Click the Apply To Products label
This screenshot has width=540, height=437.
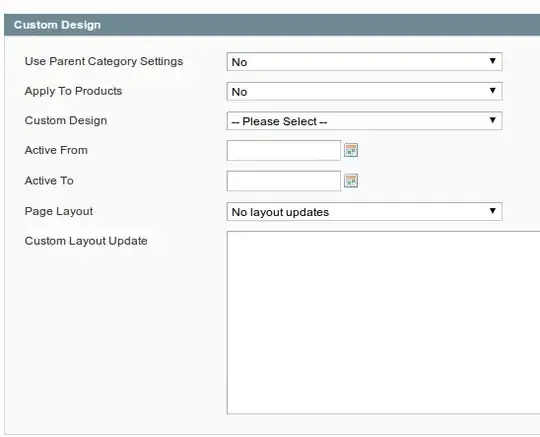click(x=73, y=91)
